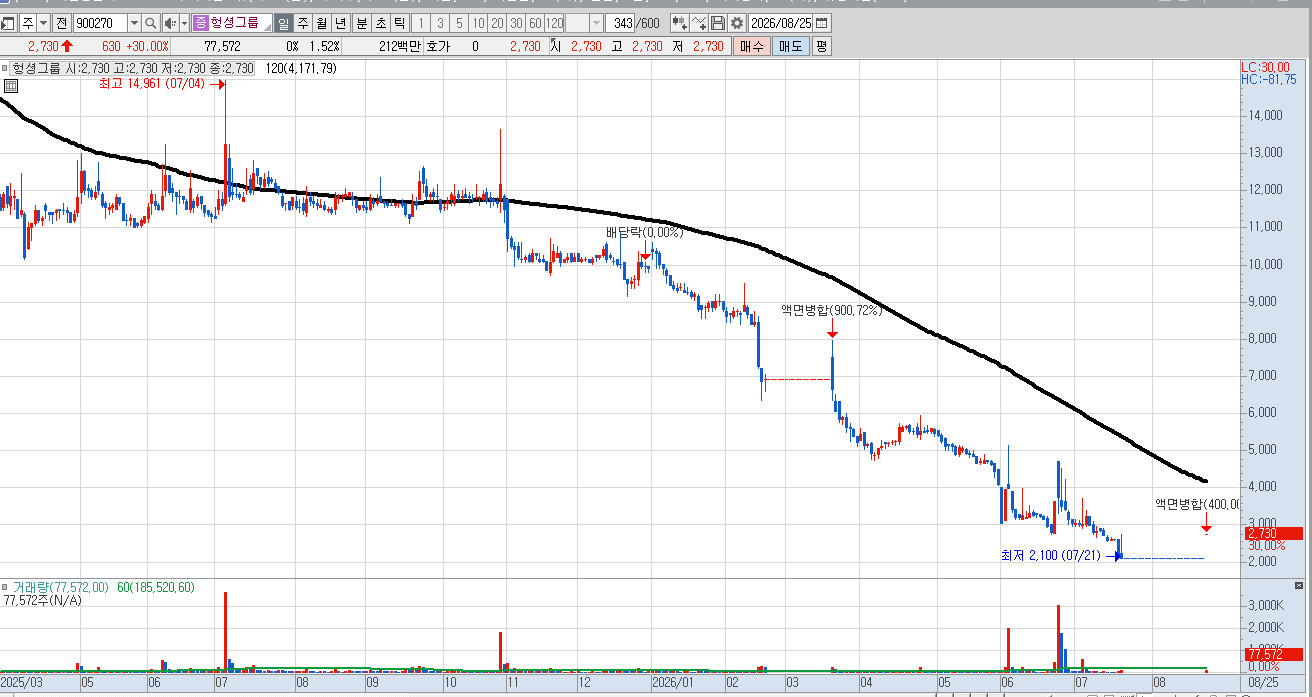Choose interval 20 preset
Screen dimensions: 1312x697
(x=497, y=23)
